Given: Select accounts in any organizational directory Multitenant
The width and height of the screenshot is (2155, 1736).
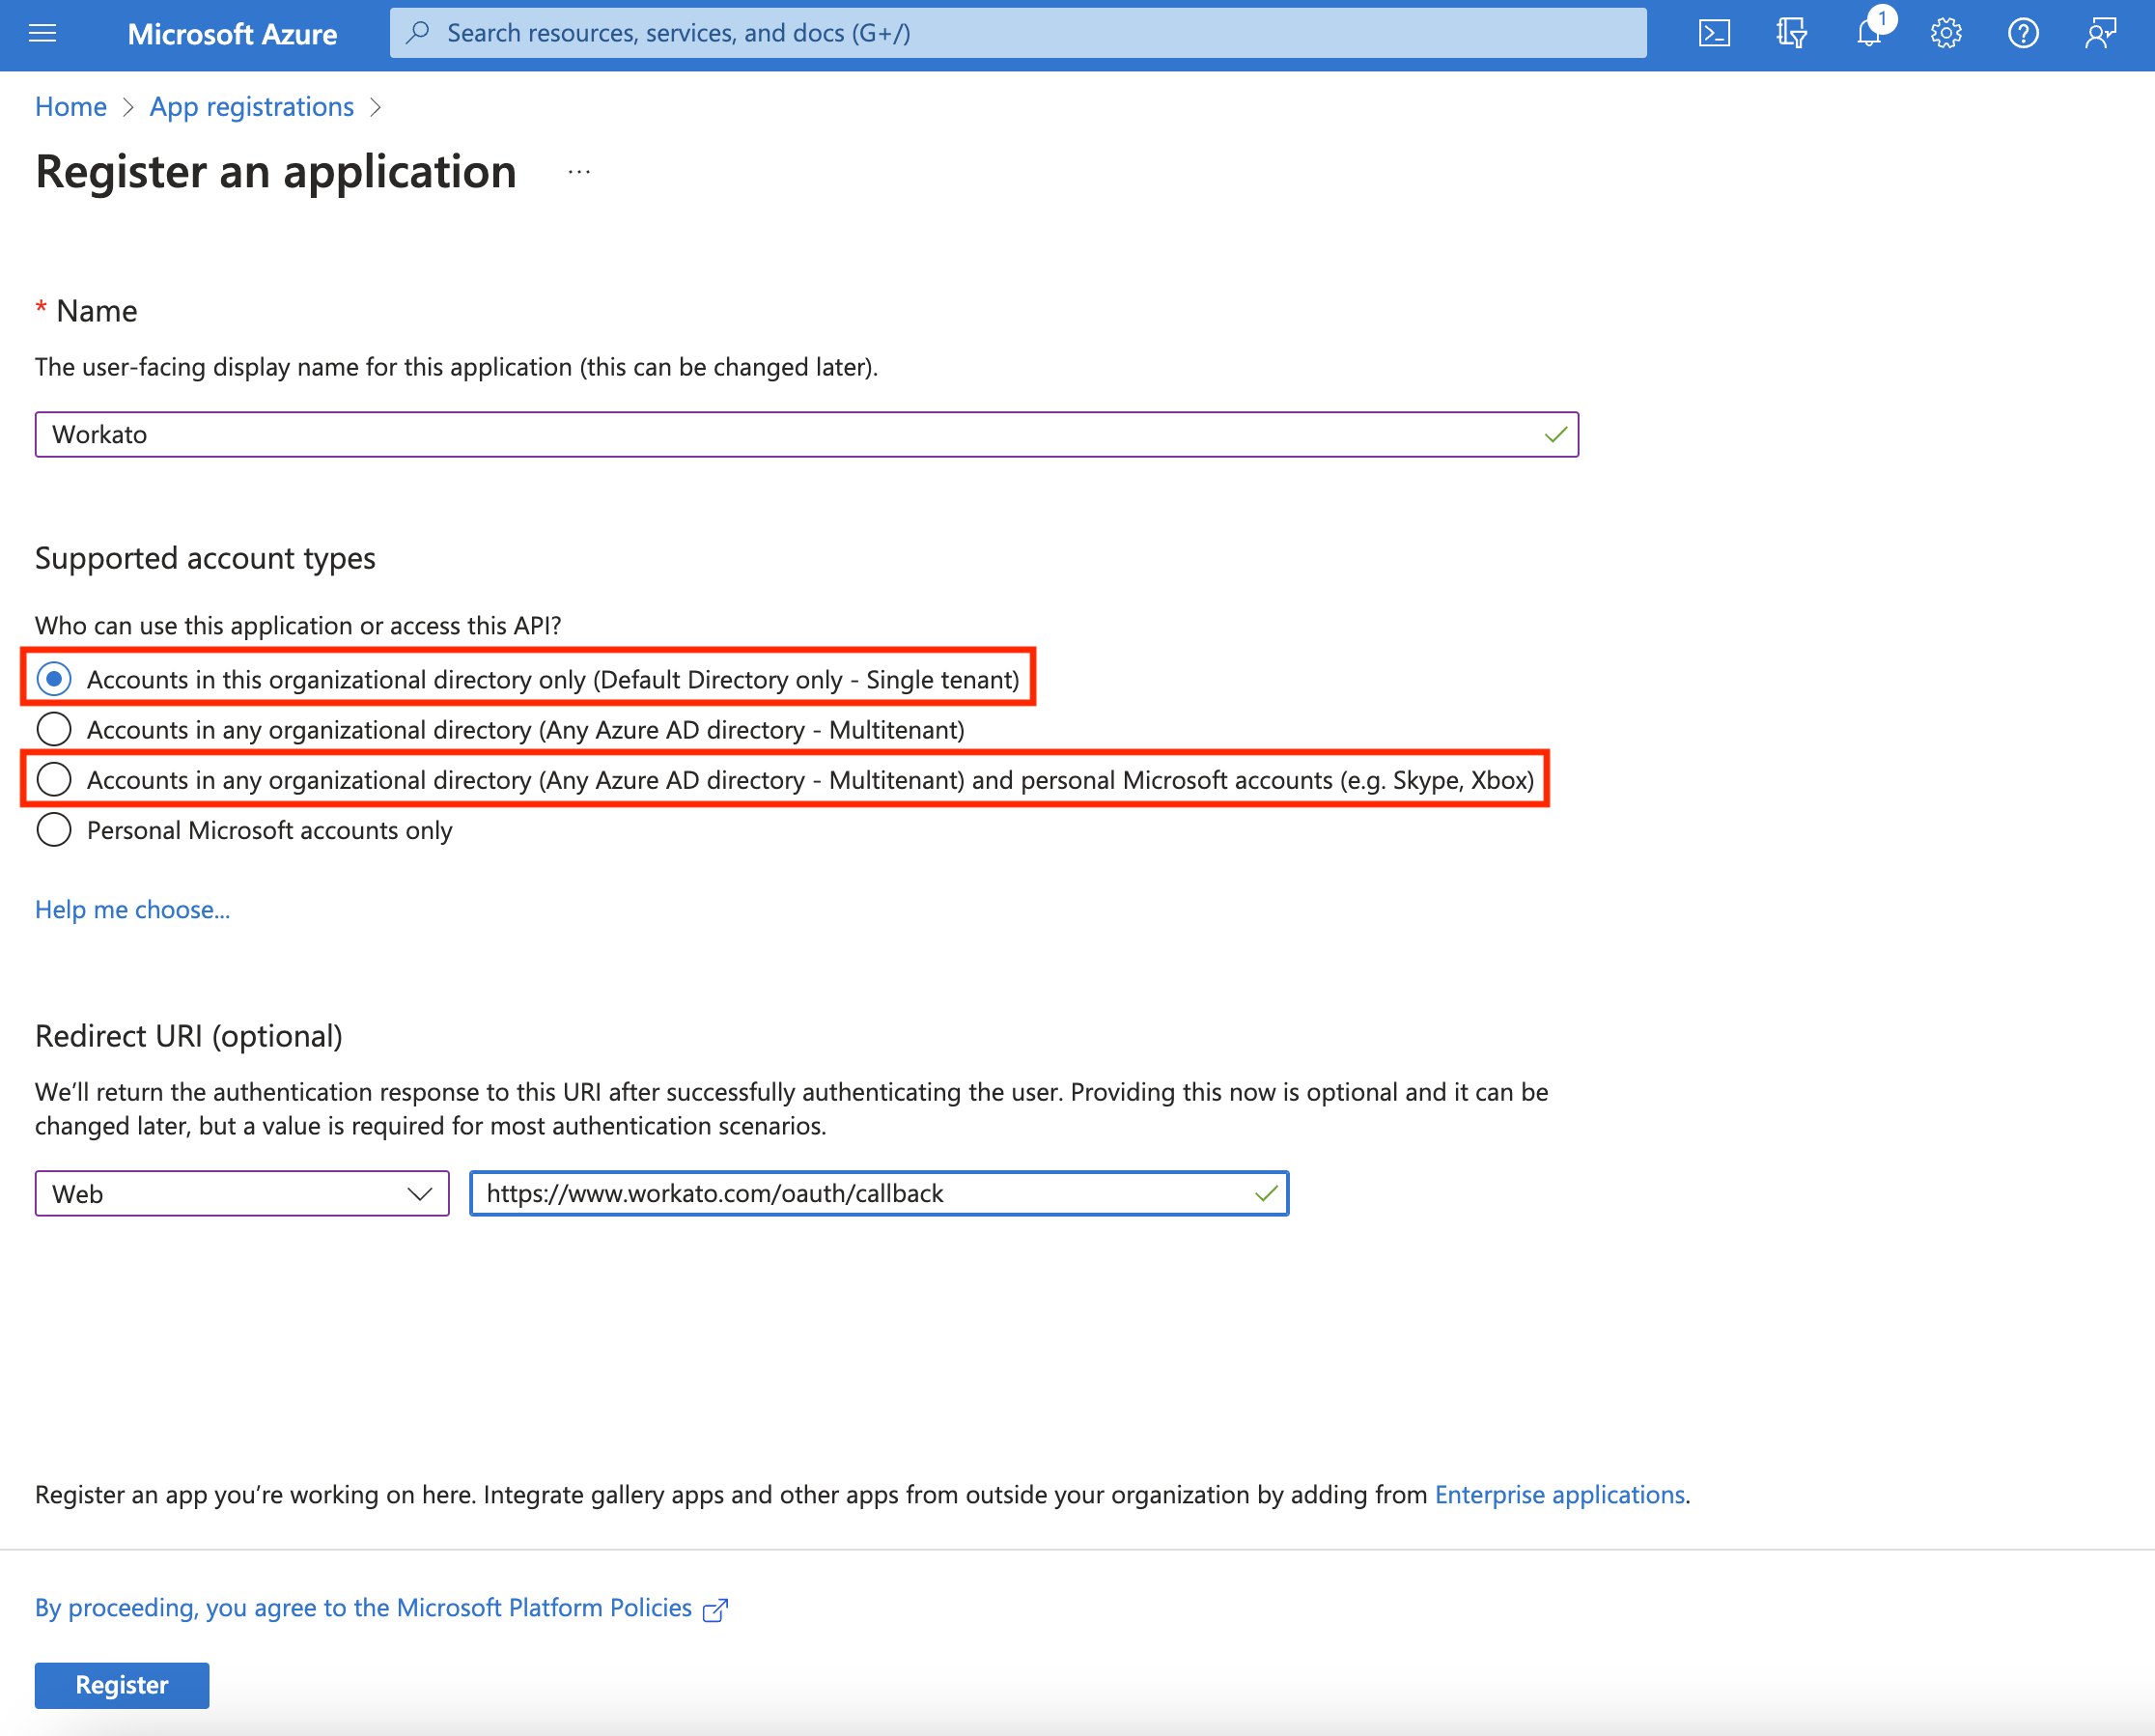Looking at the screenshot, I should [54, 729].
